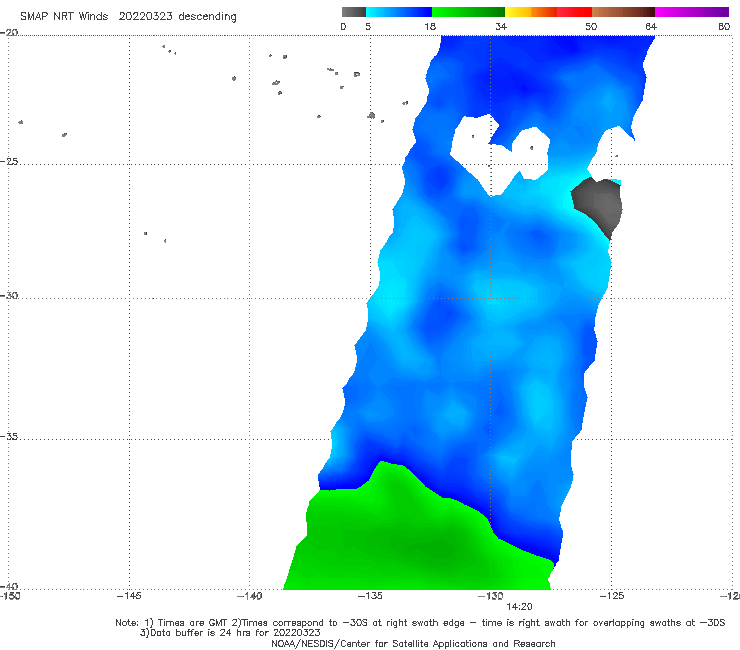Screen dimensions: 740x650
Task: Click the longitude label '-130'
Action: (x=490, y=596)
